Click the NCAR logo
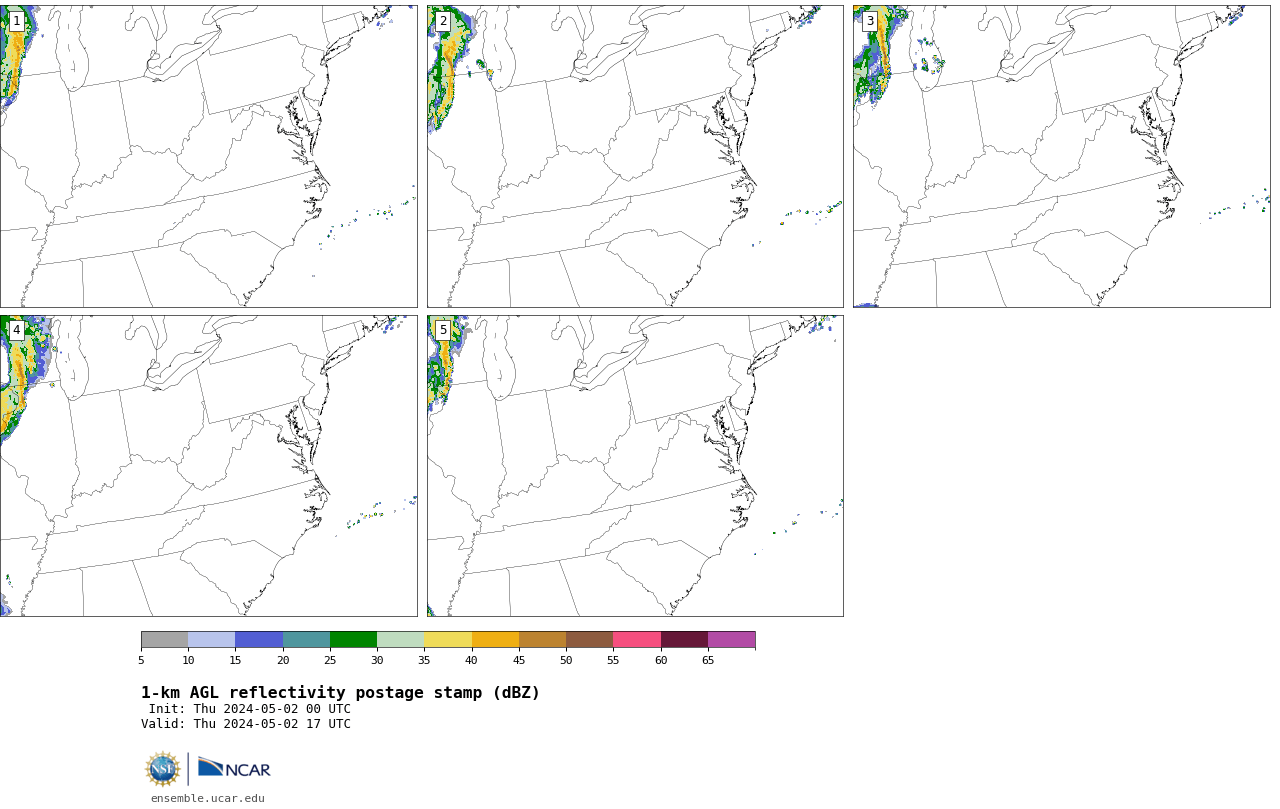 234,768
